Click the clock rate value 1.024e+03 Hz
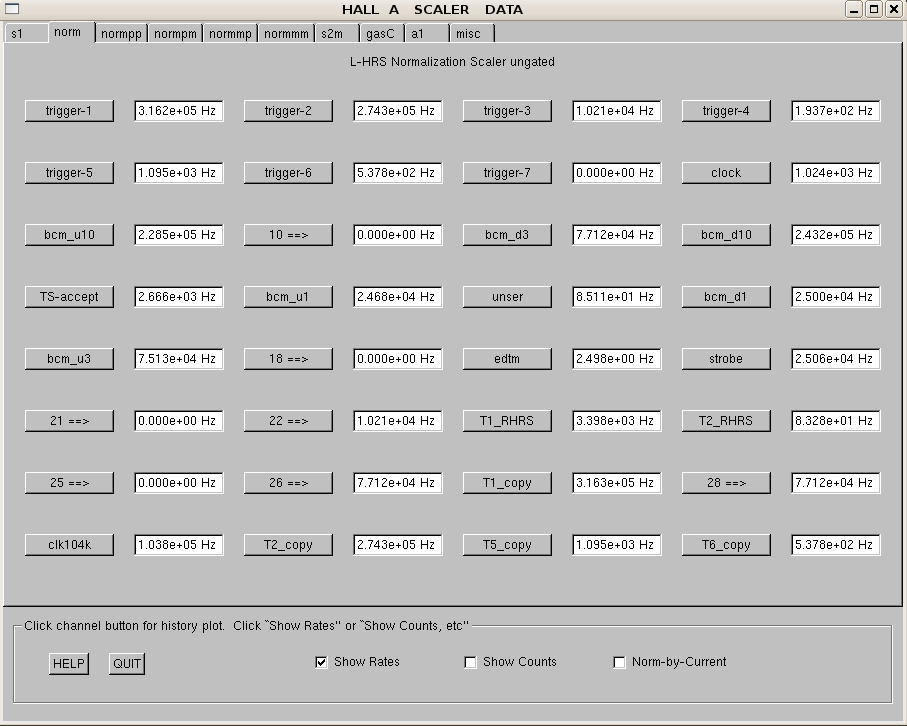Viewport: 907px width, 726px height. point(836,172)
